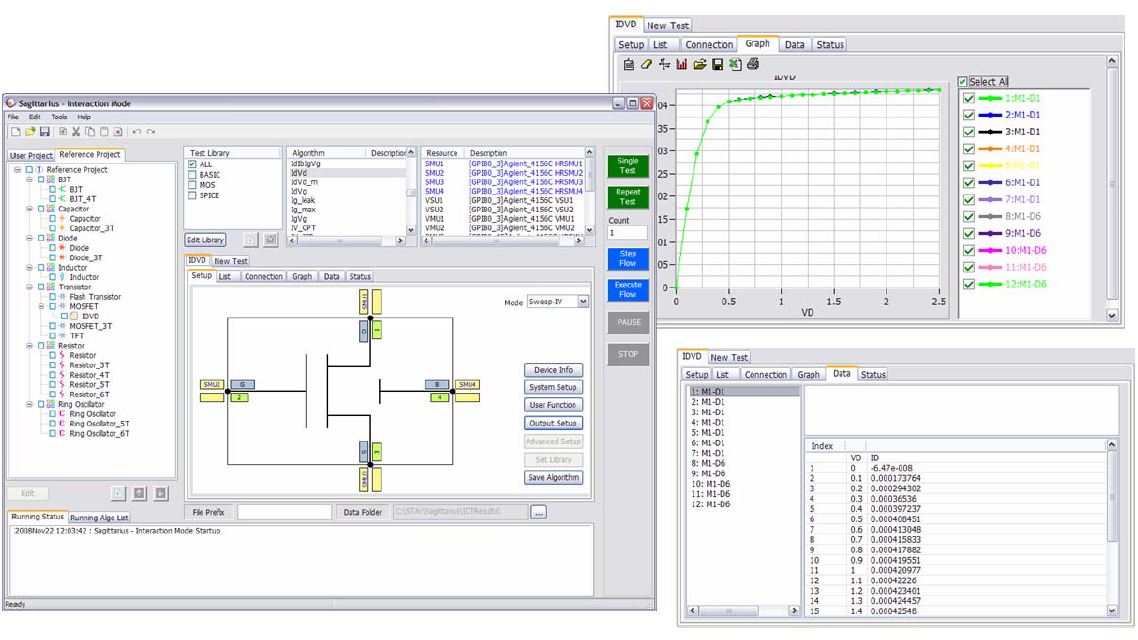Click the Data Folder browse button
The image size is (1138, 640).
pos(539,513)
